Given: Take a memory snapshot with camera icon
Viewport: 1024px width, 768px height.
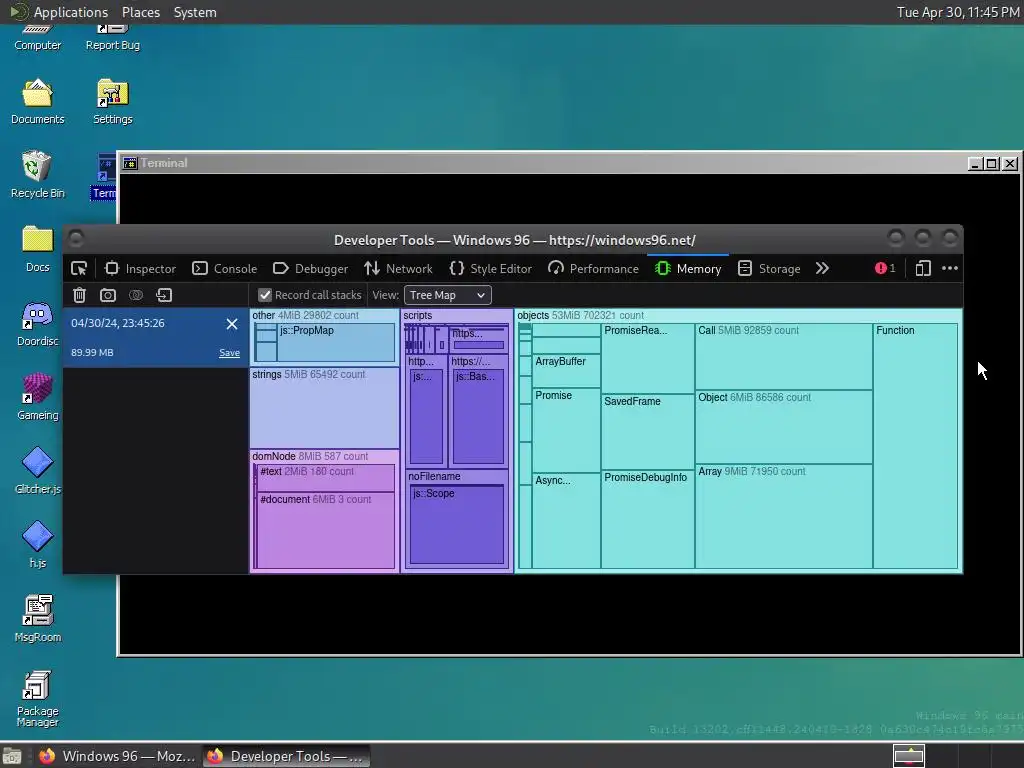Looking at the screenshot, I should [108, 295].
